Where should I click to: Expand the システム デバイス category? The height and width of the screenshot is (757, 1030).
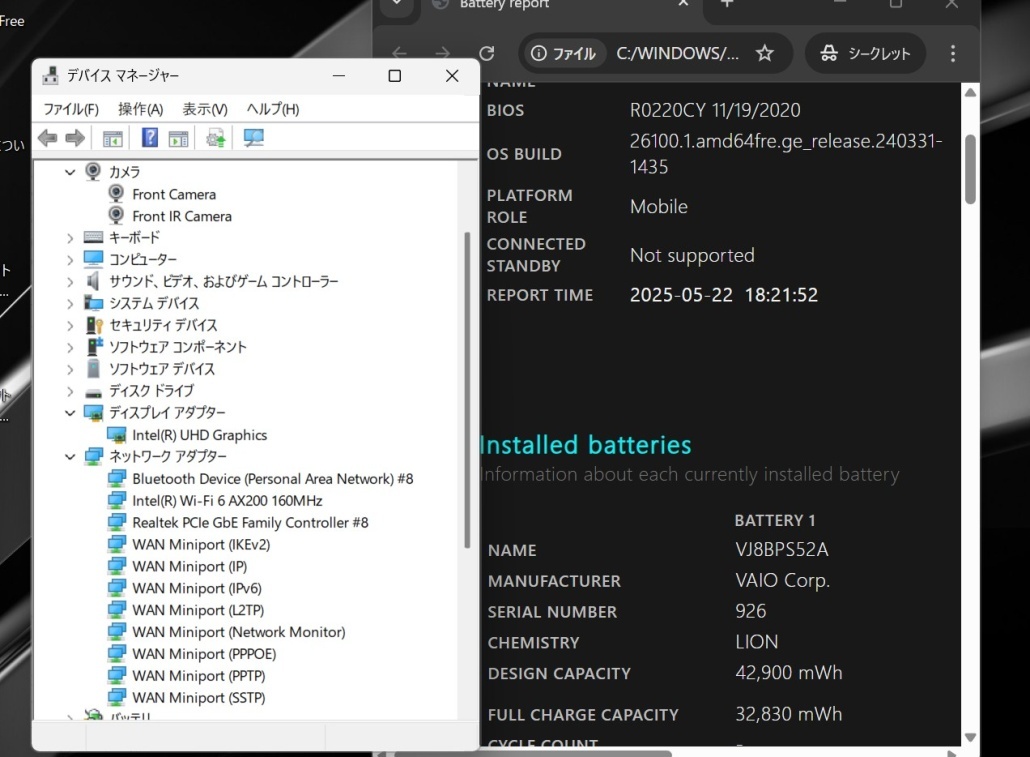click(x=70, y=304)
